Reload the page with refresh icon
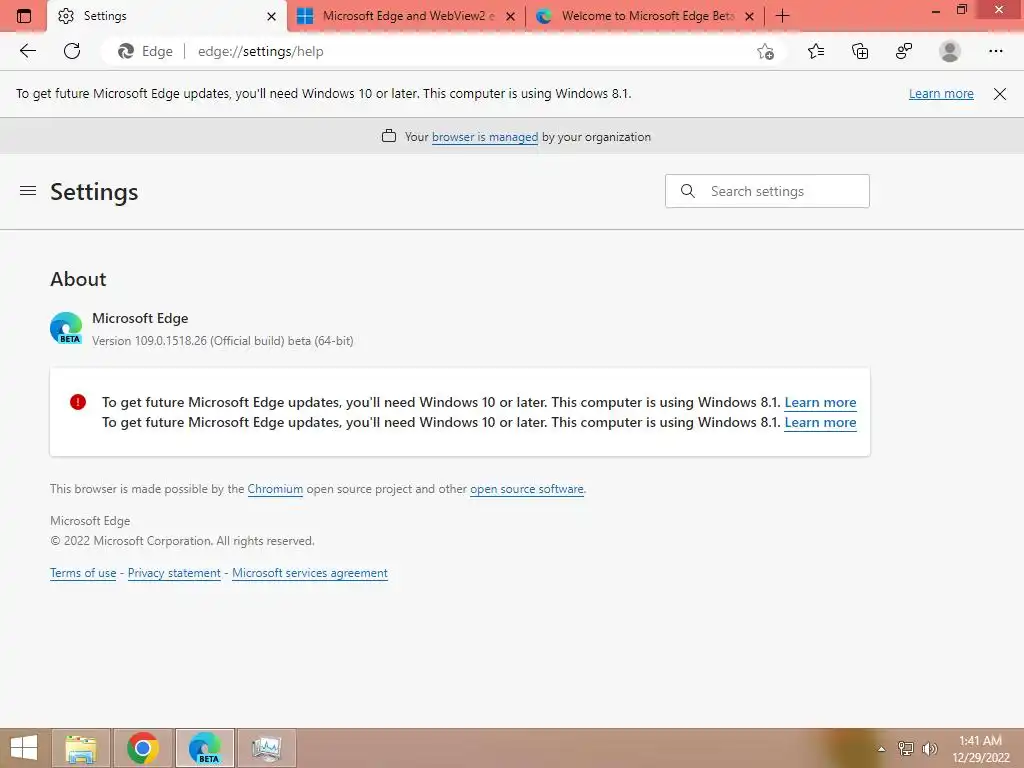1024x768 pixels. tap(72, 51)
